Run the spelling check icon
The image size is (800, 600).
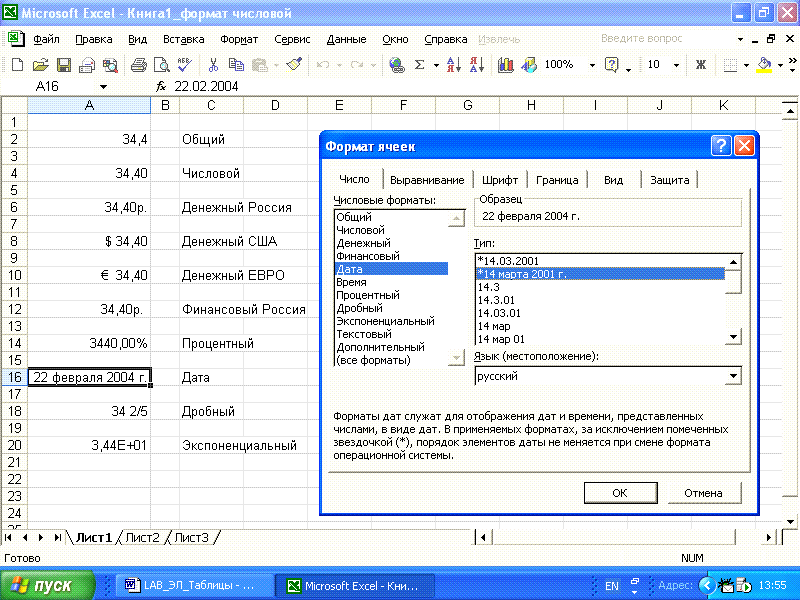[x=185, y=65]
